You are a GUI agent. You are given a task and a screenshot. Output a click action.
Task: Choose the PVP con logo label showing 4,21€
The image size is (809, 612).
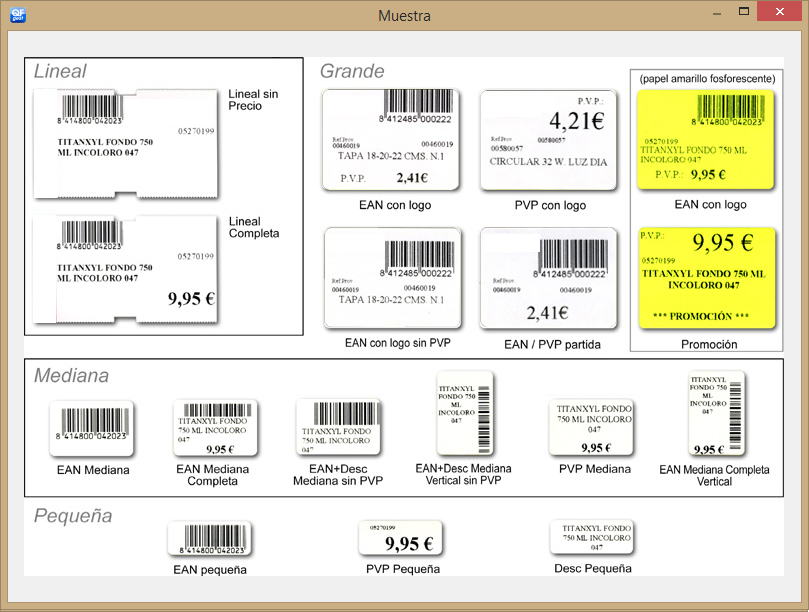548,140
